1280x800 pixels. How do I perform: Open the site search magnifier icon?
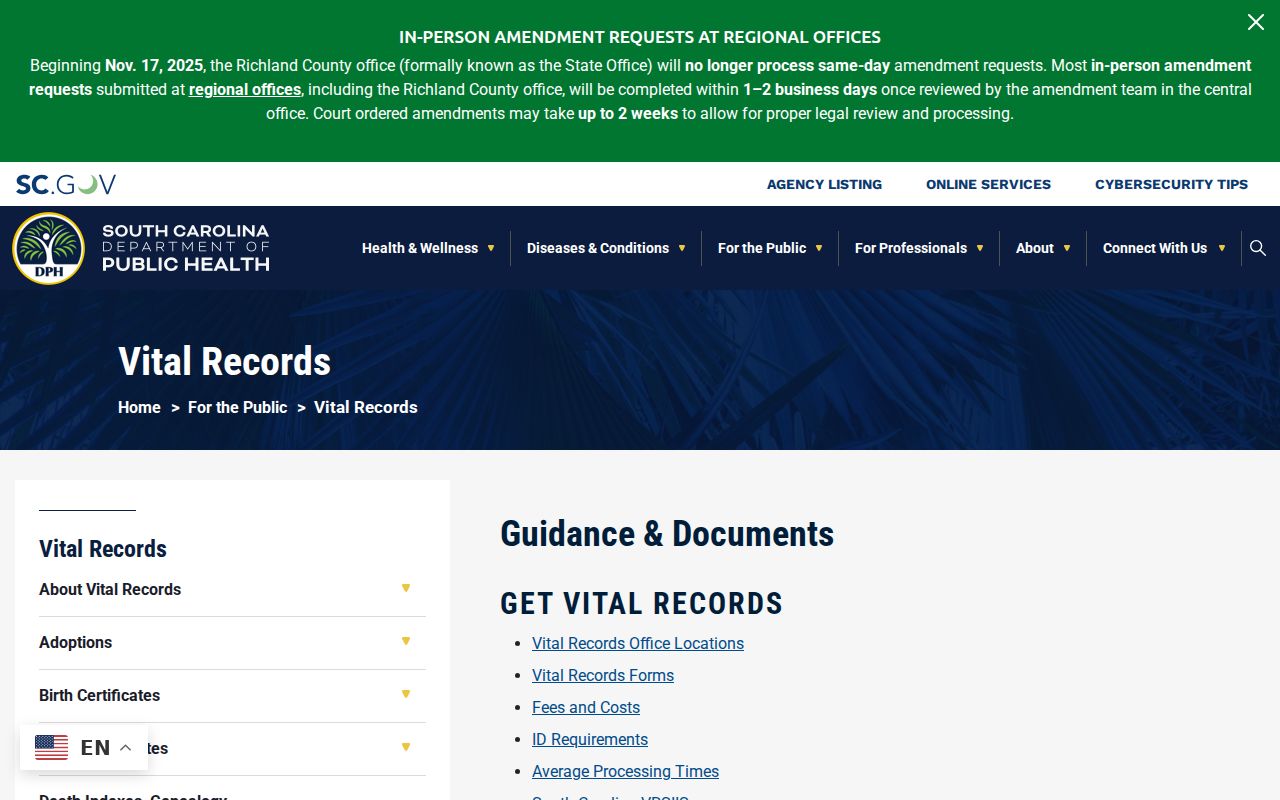(x=1258, y=248)
